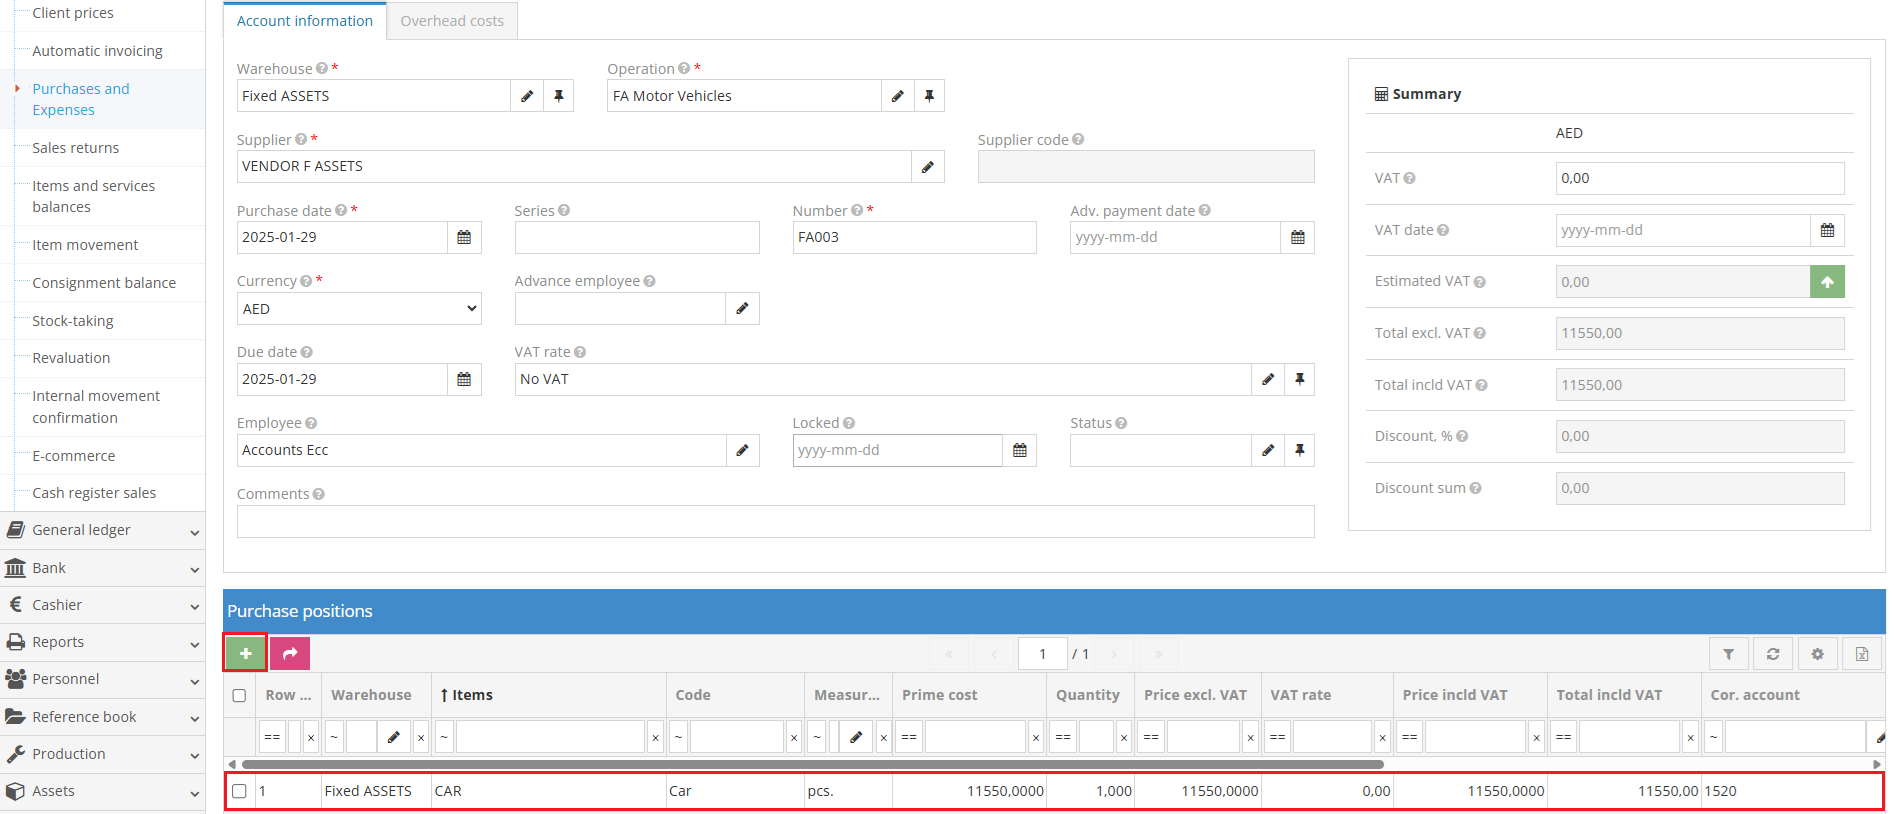Open grid settings gear icon
1894x814 pixels.
[1817, 654]
